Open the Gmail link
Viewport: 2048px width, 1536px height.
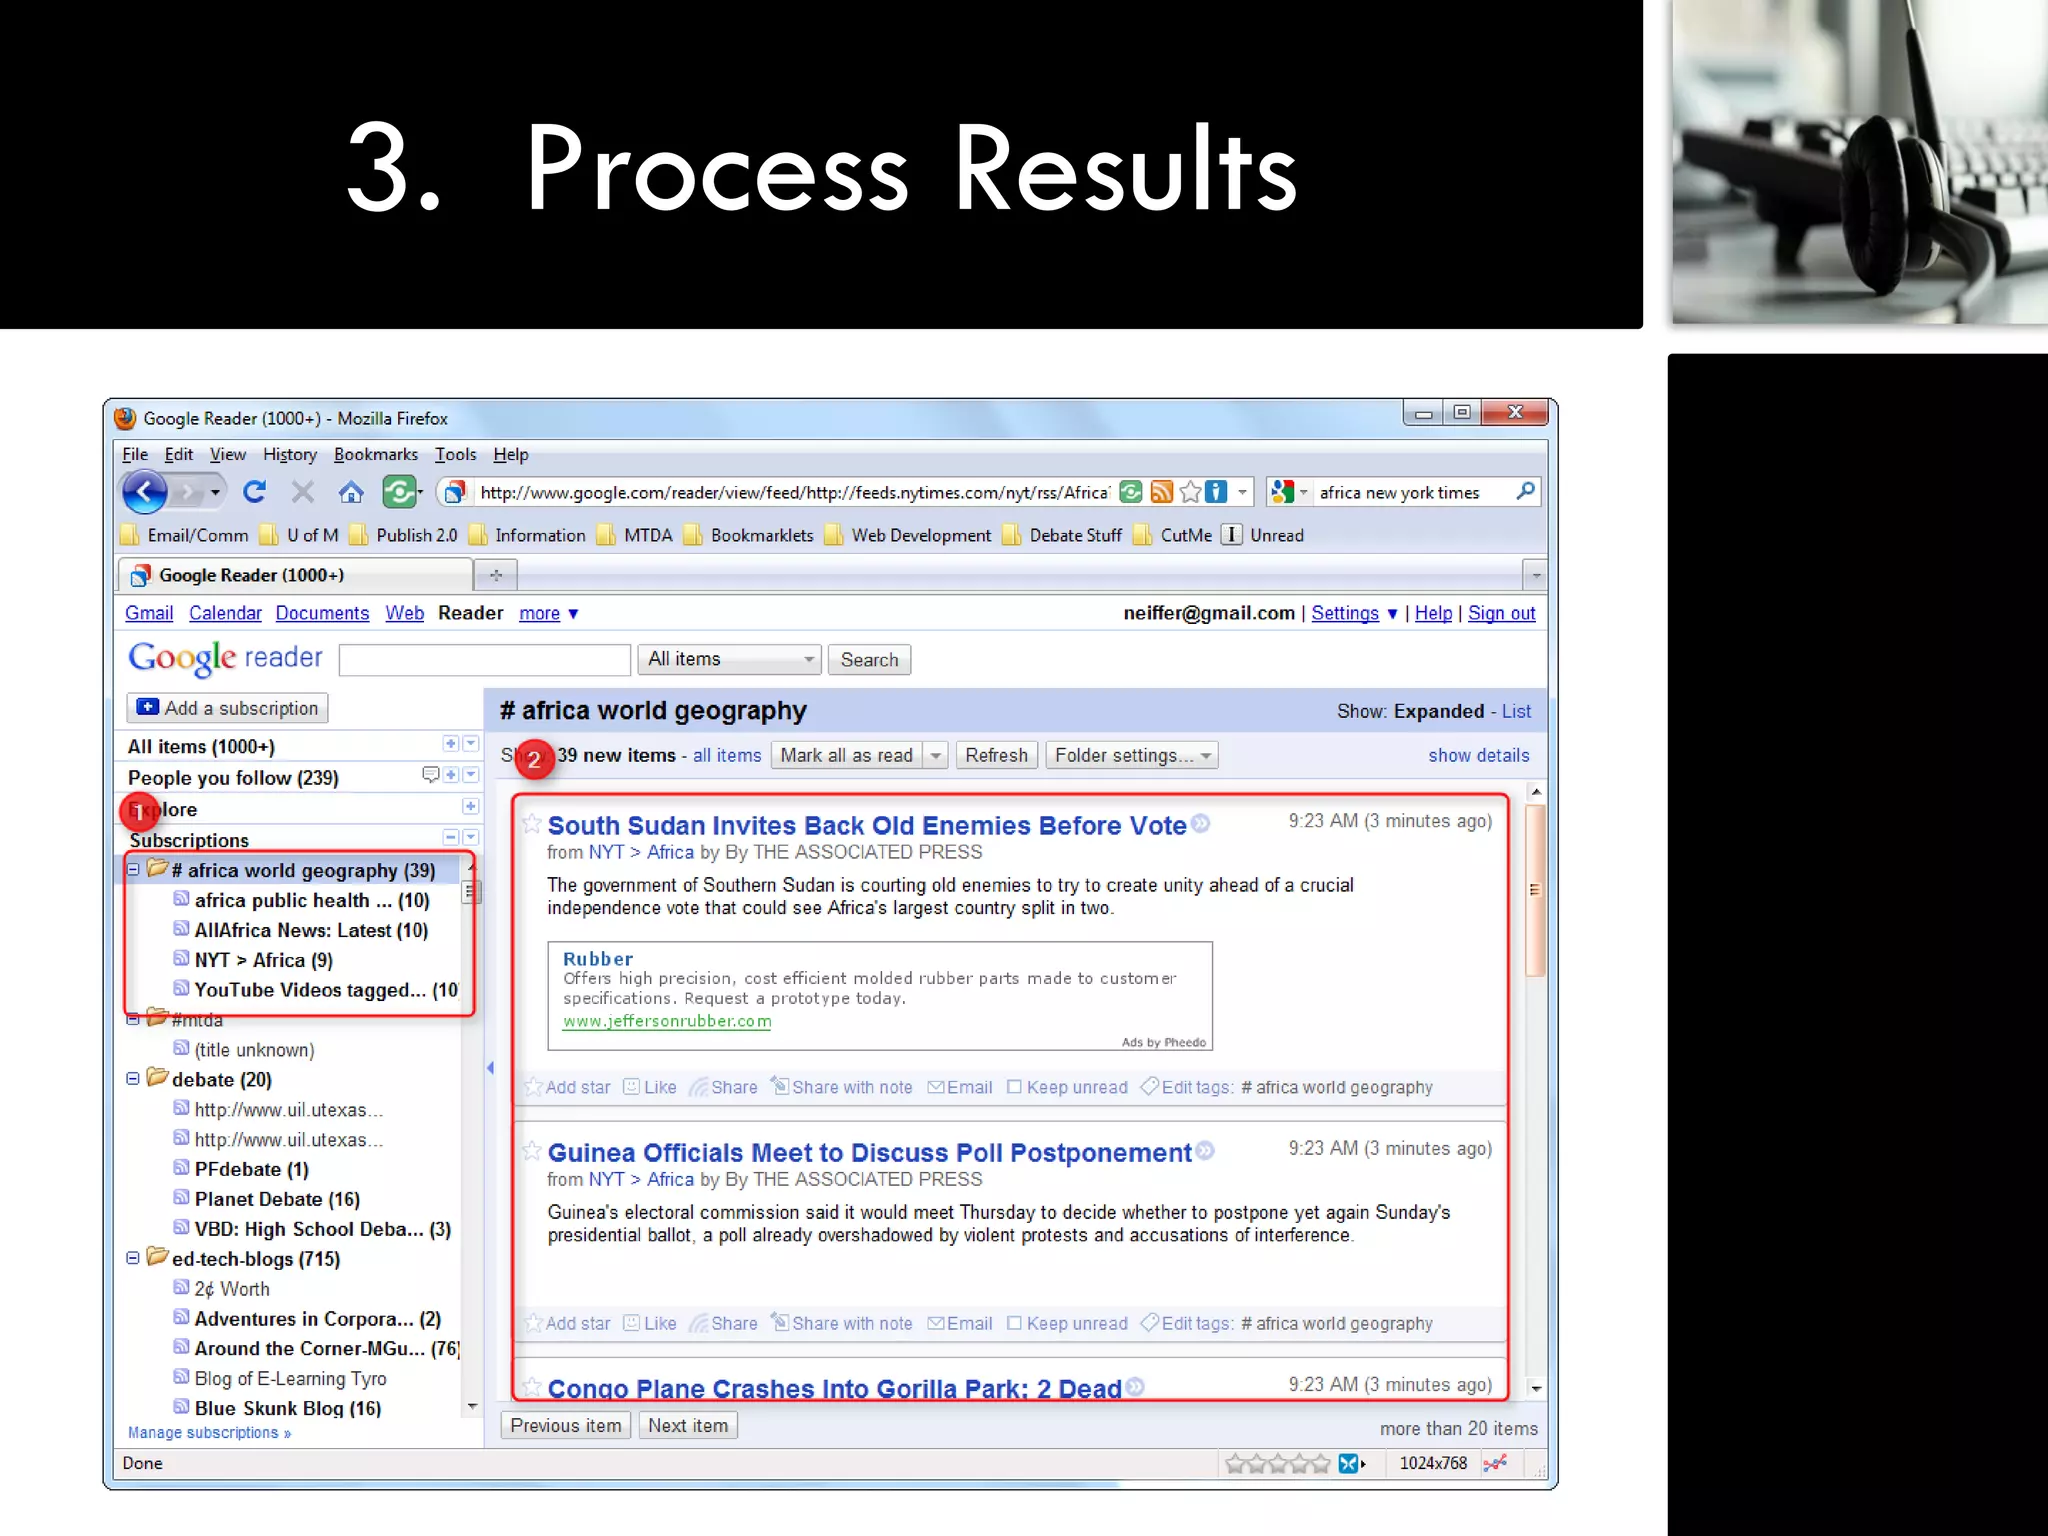pos(149,614)
